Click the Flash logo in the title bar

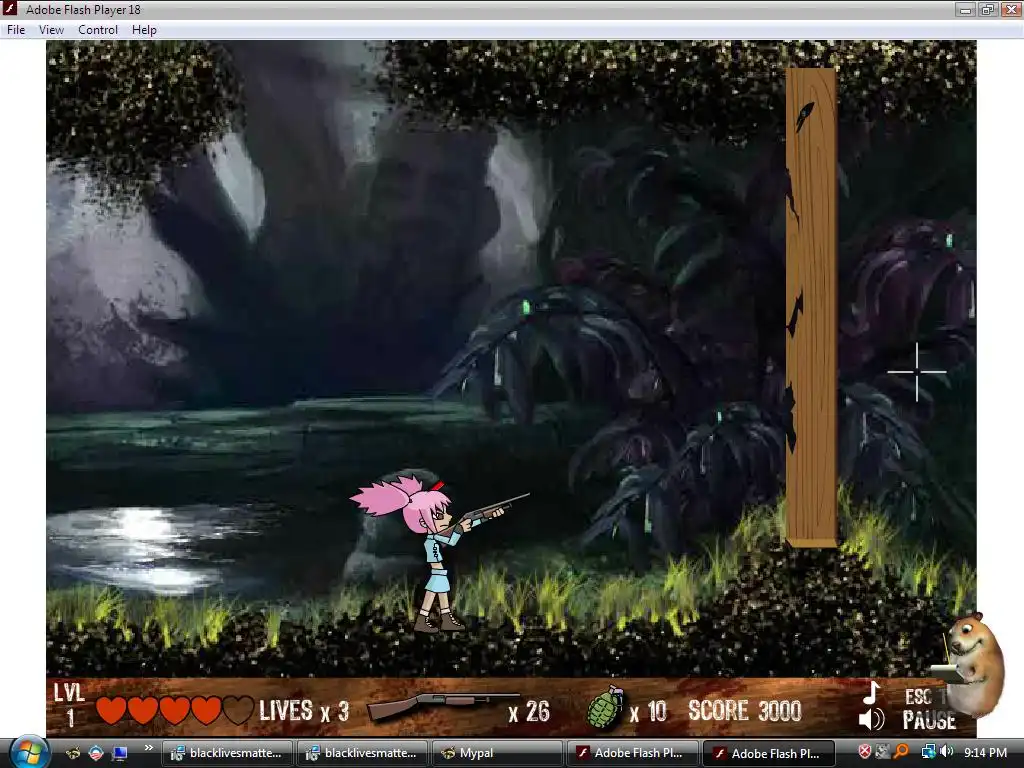pos(10,8)
